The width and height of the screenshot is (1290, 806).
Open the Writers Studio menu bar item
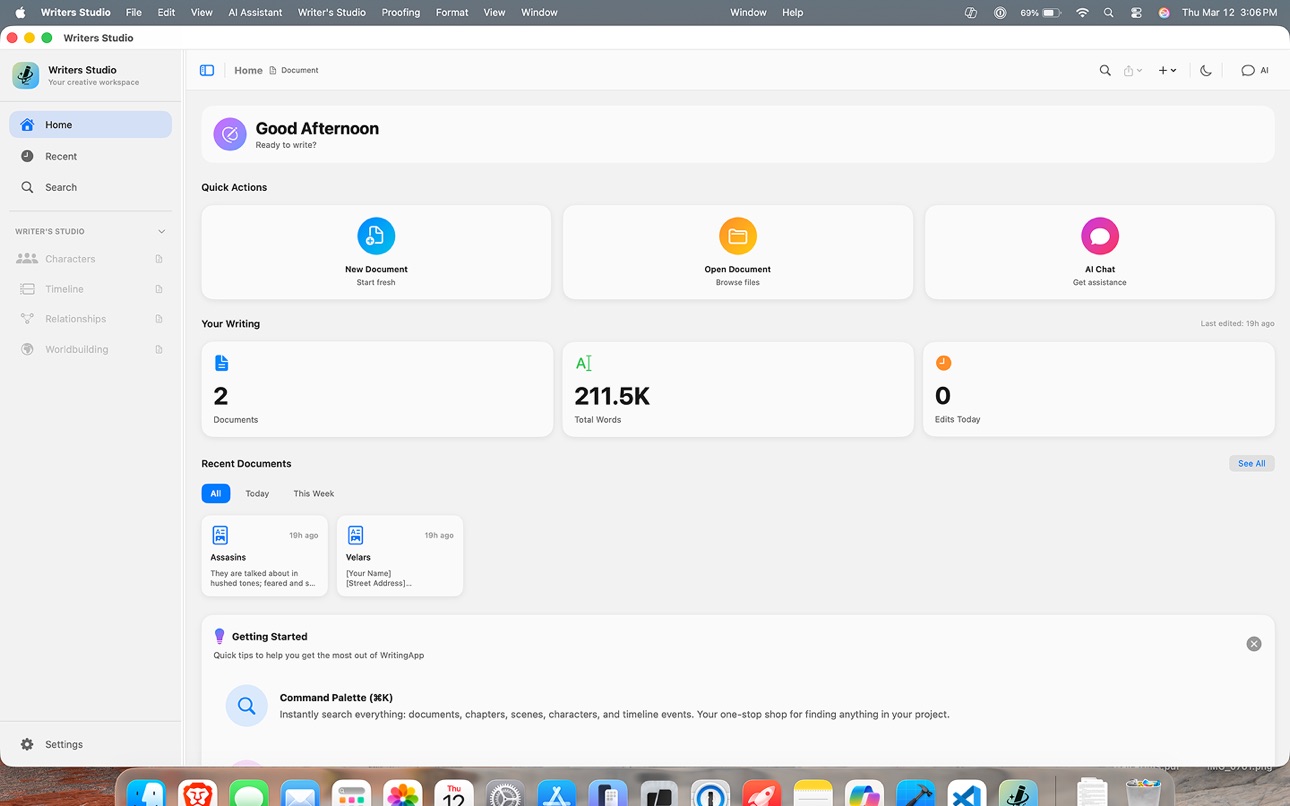click(x=76, y=12)
